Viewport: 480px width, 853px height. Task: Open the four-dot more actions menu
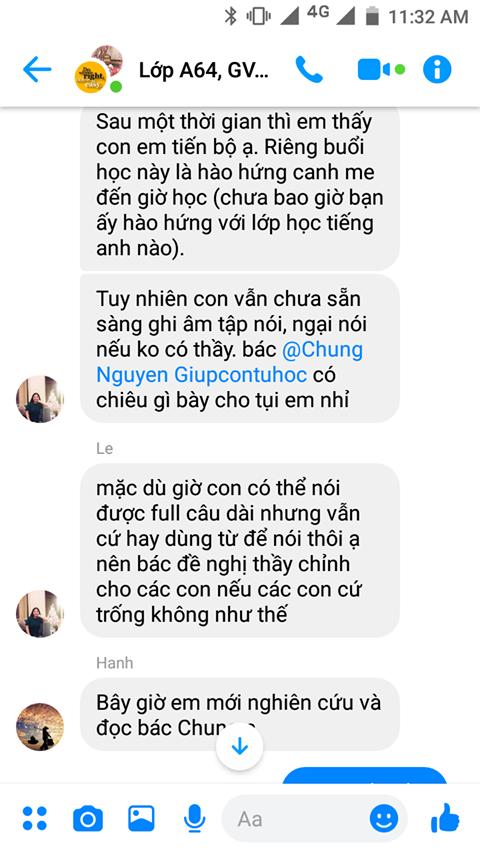coord(35,819)
